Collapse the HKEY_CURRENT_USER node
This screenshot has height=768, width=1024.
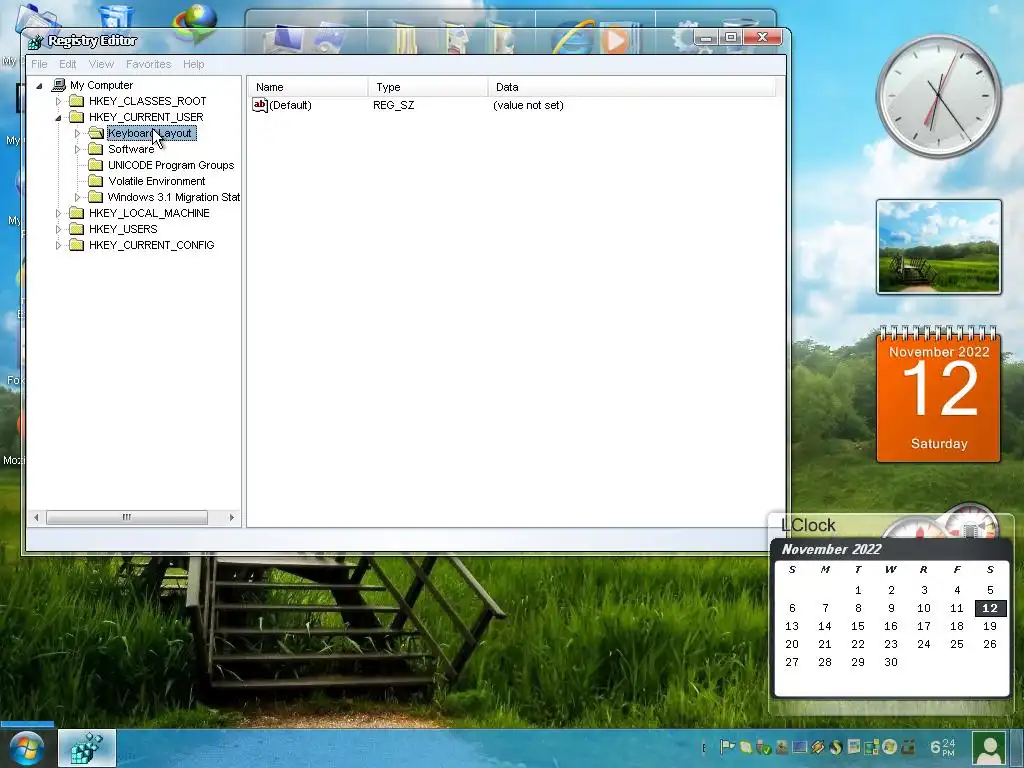pyautogui.click(x=58, y=118)
